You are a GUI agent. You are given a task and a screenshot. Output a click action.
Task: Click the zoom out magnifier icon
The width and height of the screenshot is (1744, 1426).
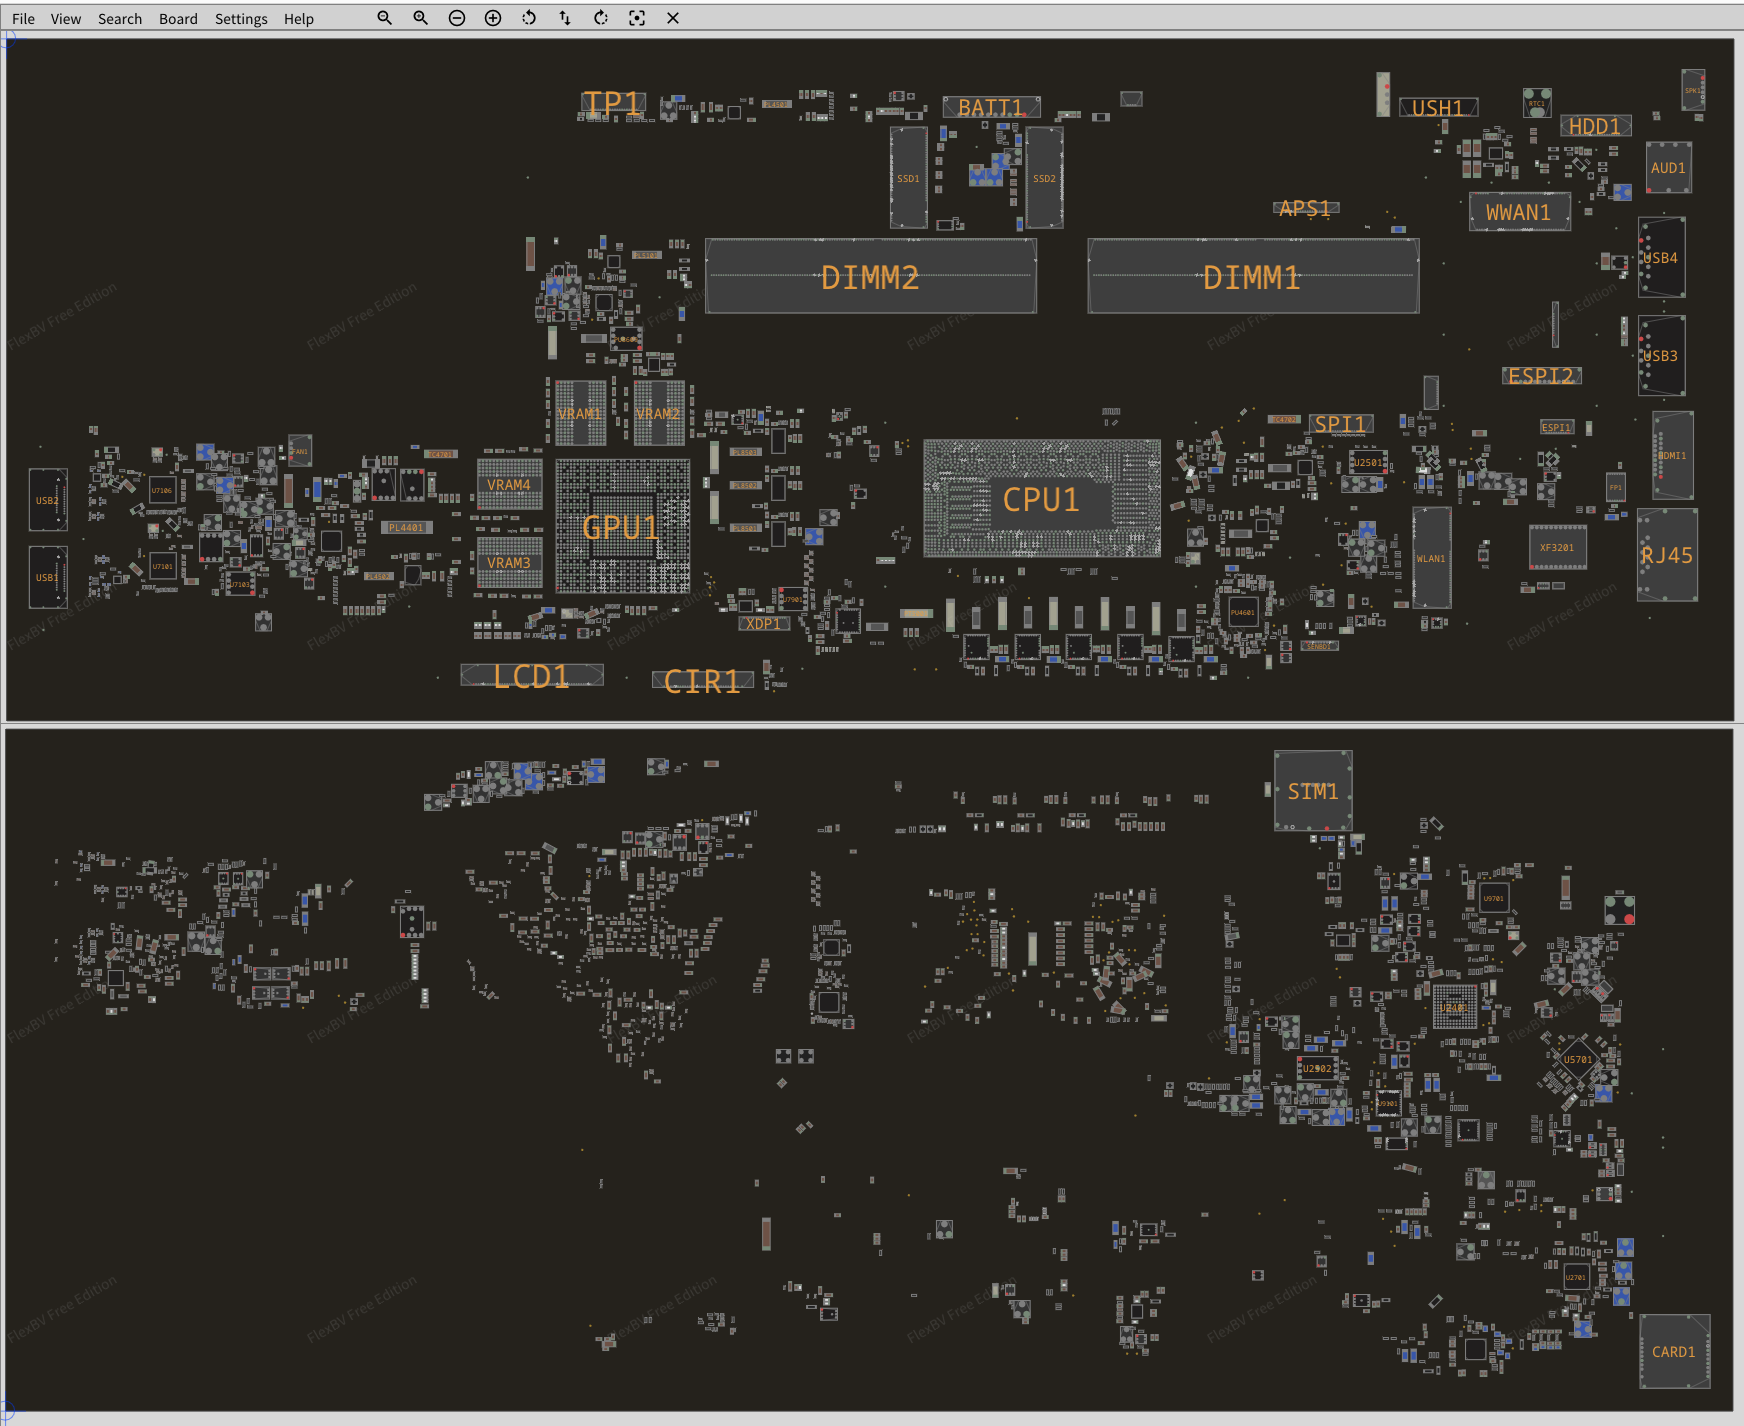click(384, 18)
